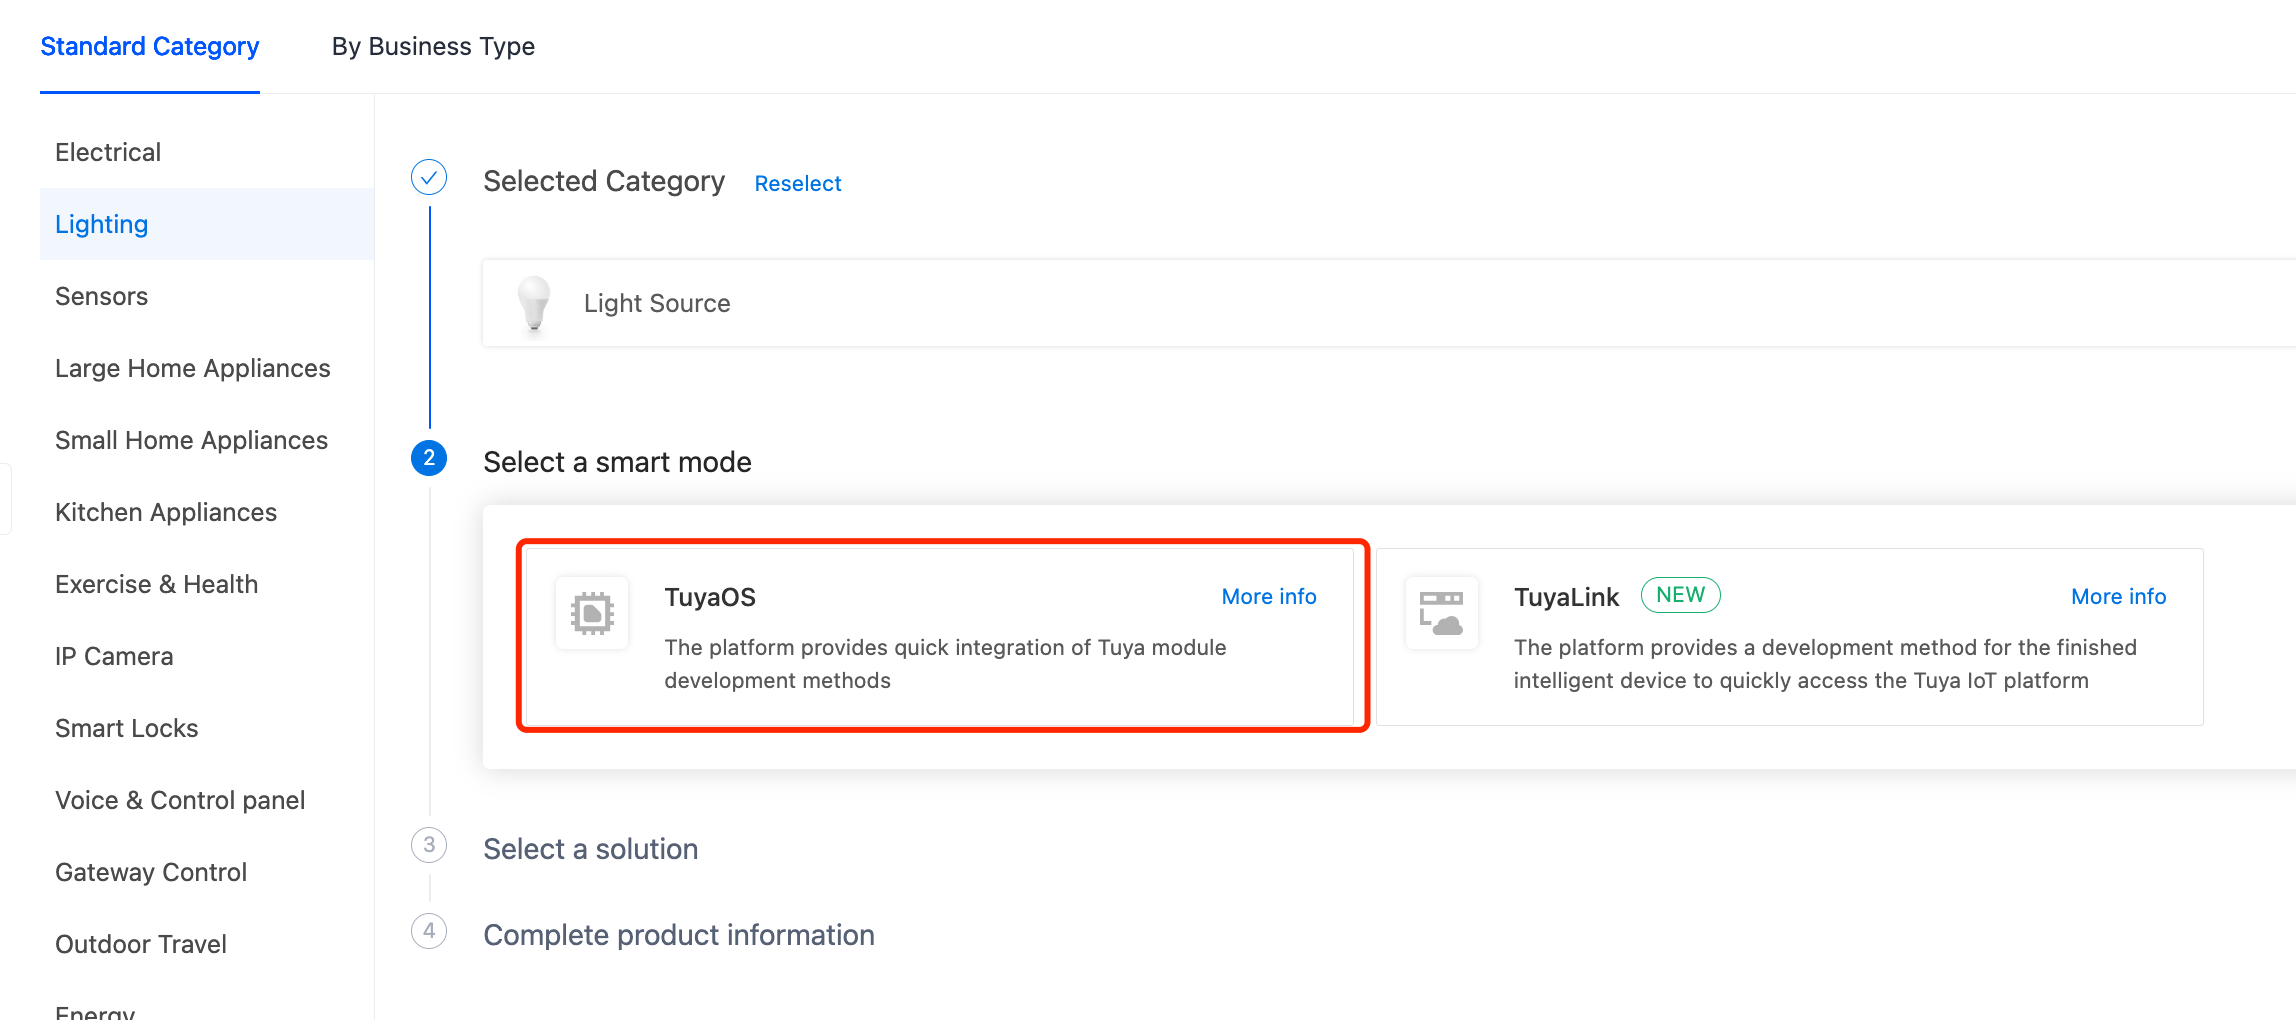Viewport: 2296px width, 1020px height.
Task: Select Kitchen Appliances category
Action: tap(207, 512)
